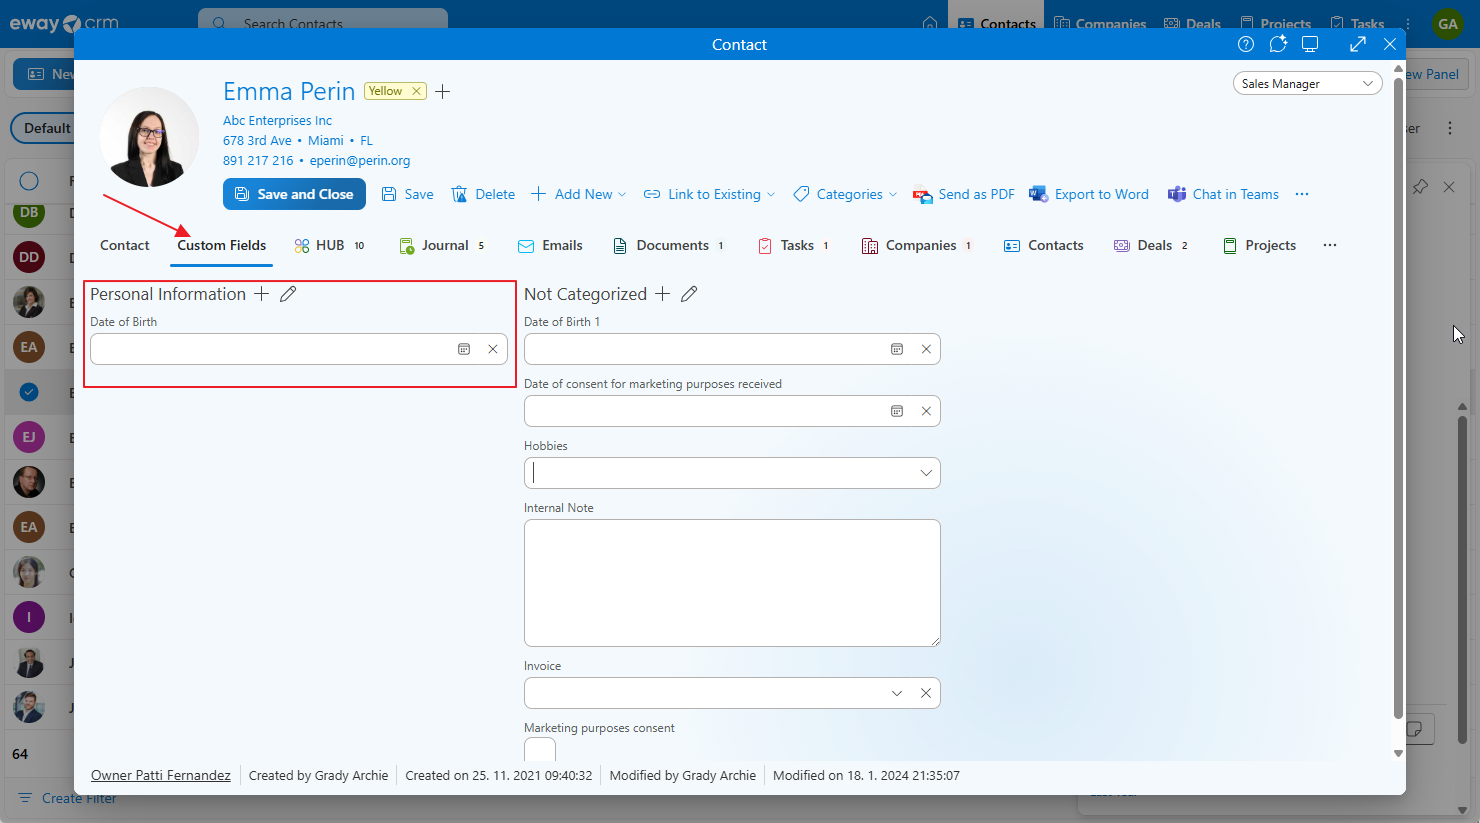Open the Documents tab
The image size is (1480, 823).
(x=667, y=246)
